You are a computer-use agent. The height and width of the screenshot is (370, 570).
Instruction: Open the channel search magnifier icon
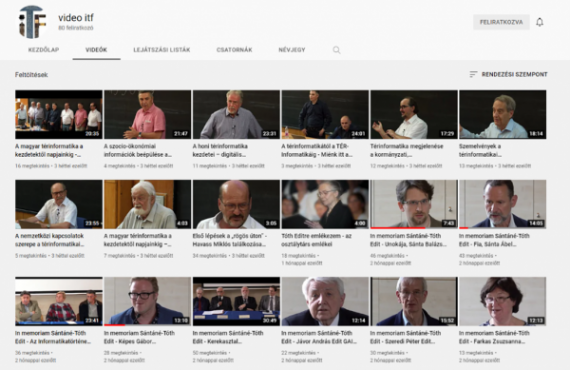pyautogui.click(x=337, y=50)
